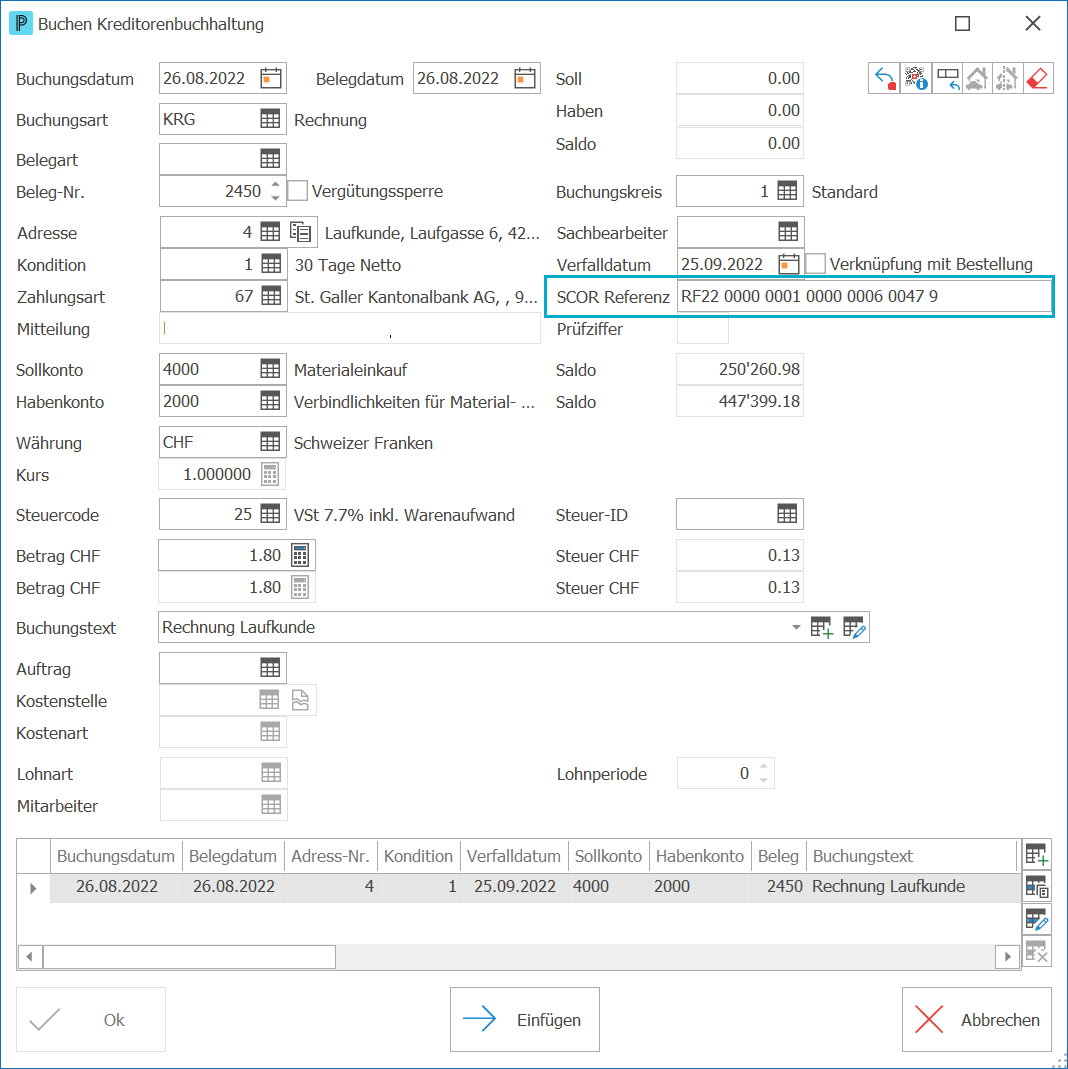
Task: Enable the Vergütungssperre checkbox
Action: [298, 191]
